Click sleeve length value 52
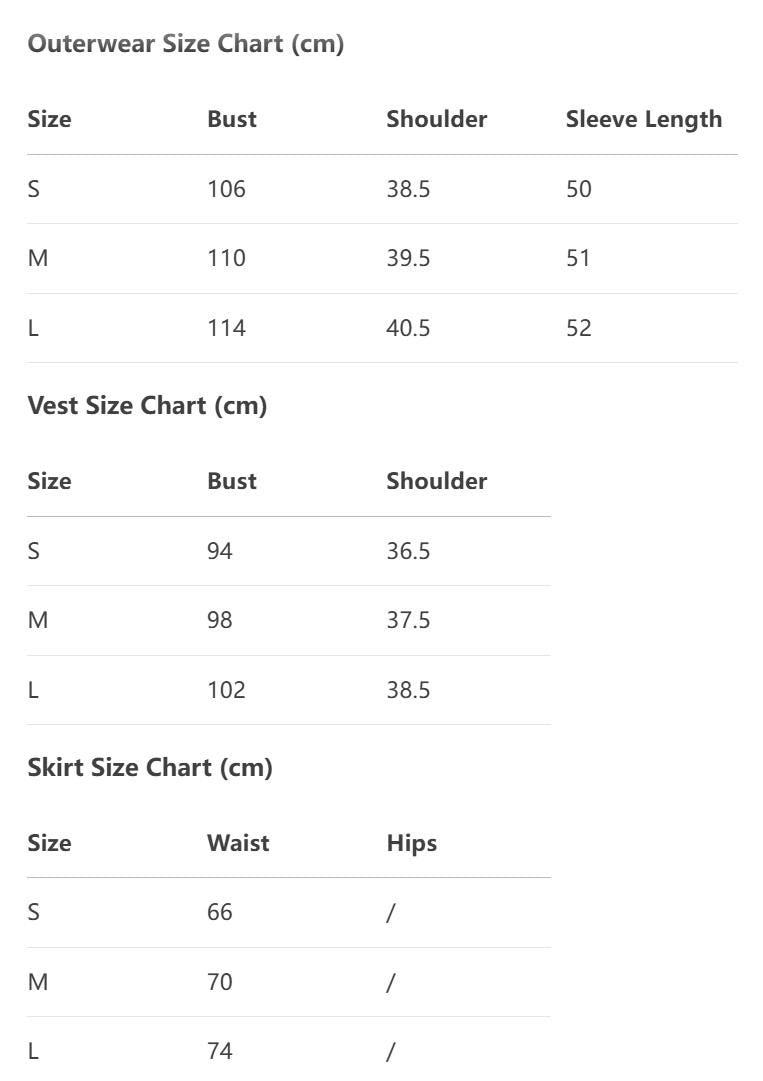 (x=579, y=328)
